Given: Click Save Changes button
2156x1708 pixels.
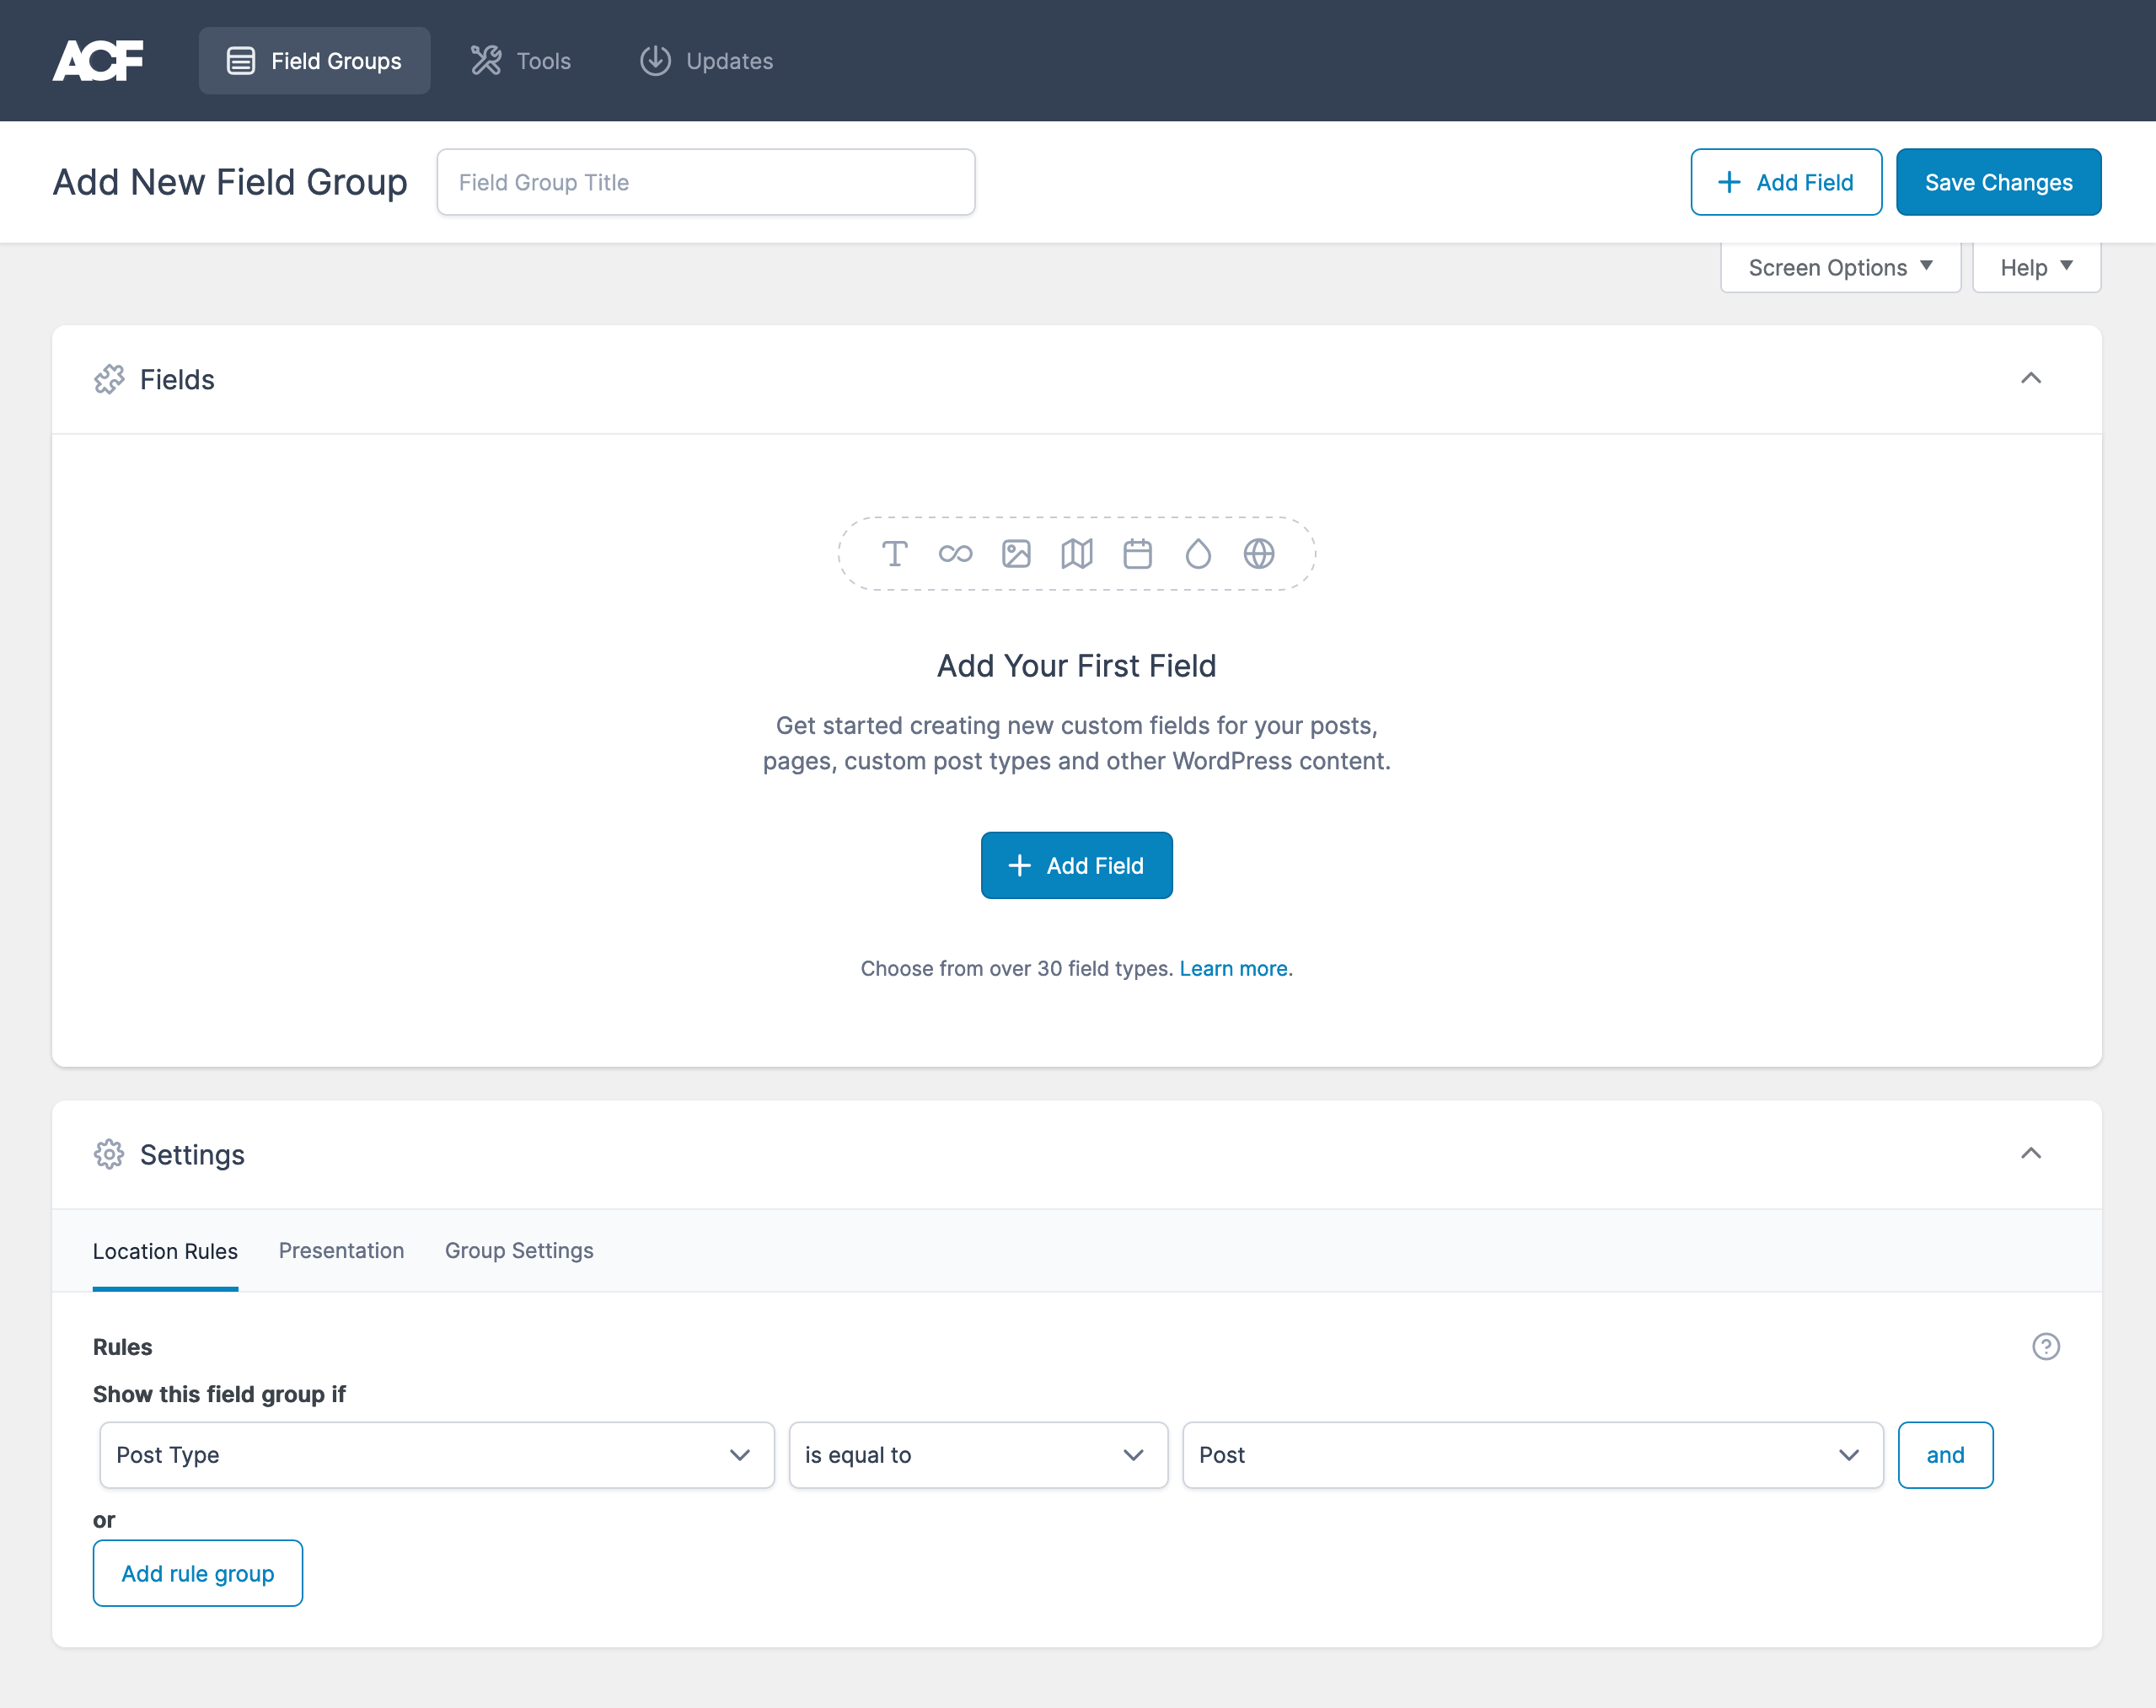Looking at the screenshot, I should (x=1997, y=182).
